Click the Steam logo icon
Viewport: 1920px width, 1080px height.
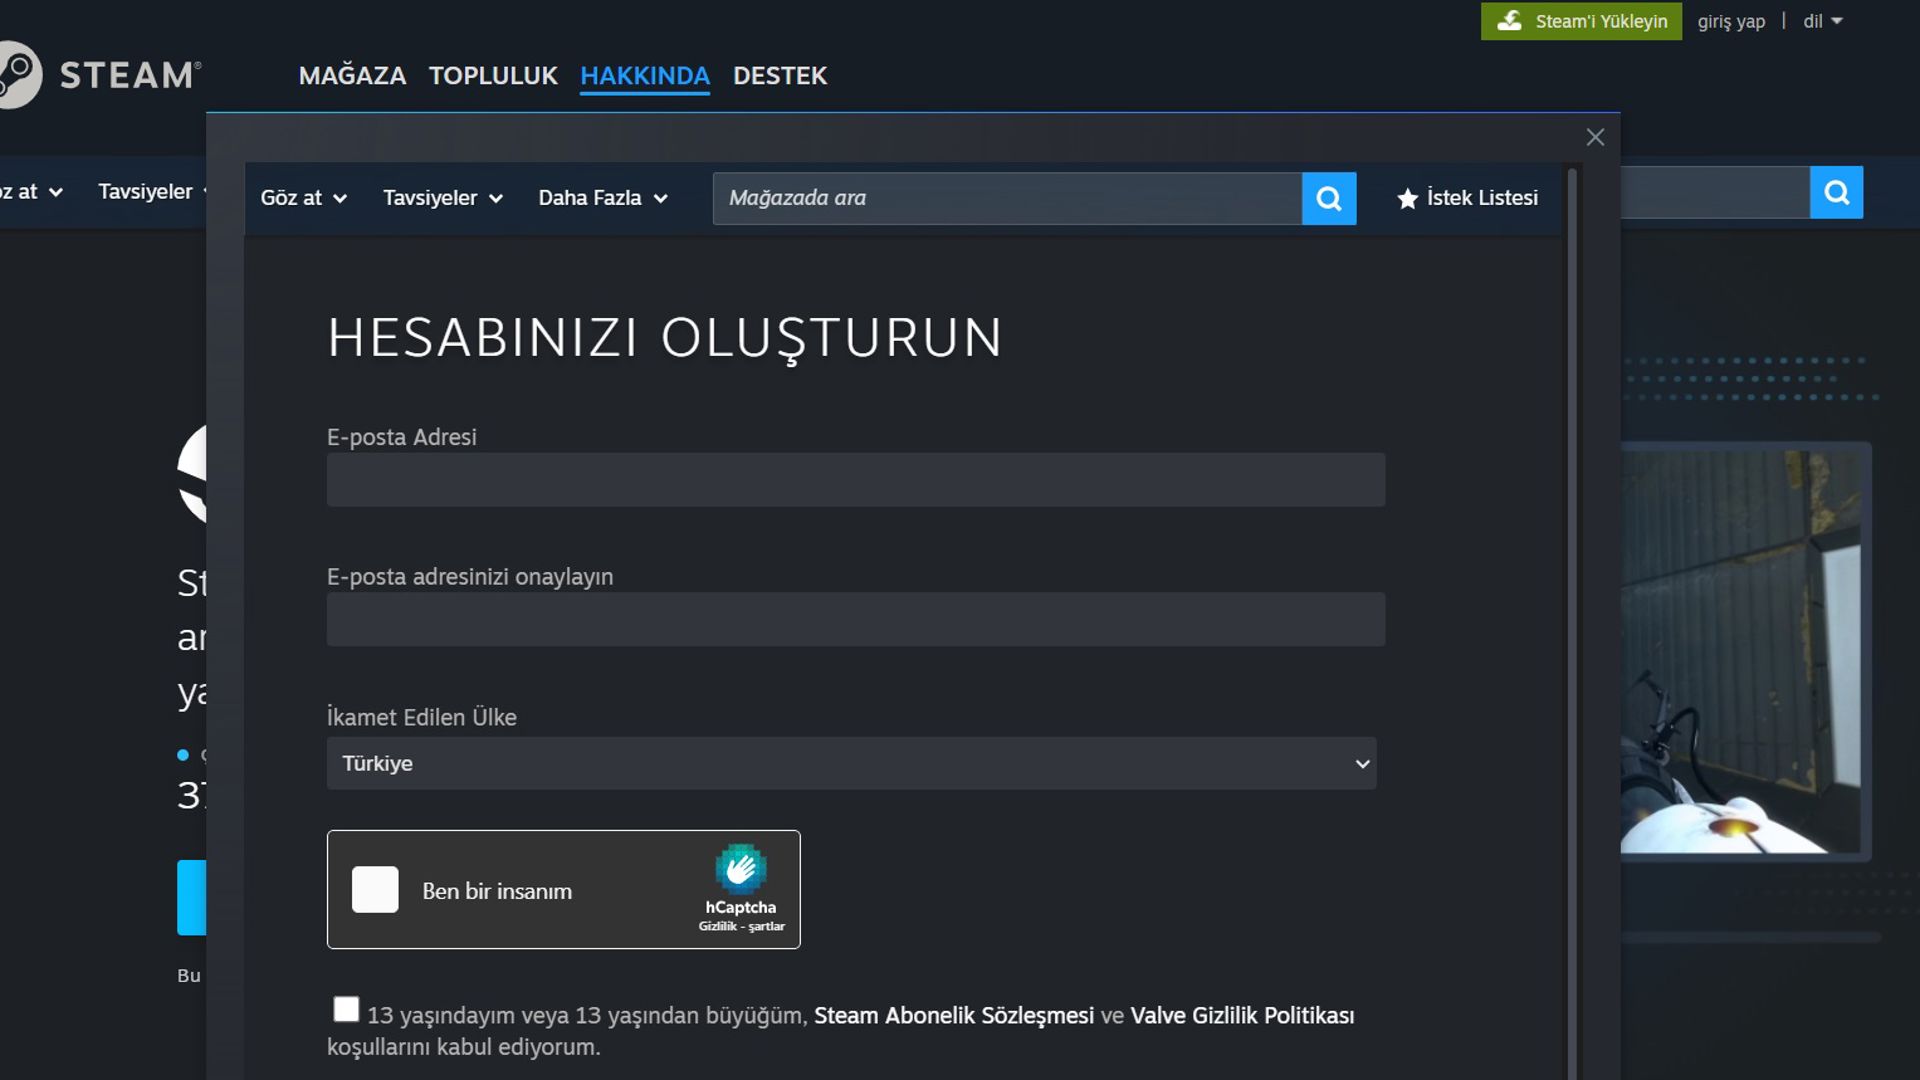click(x=18, y=75)
